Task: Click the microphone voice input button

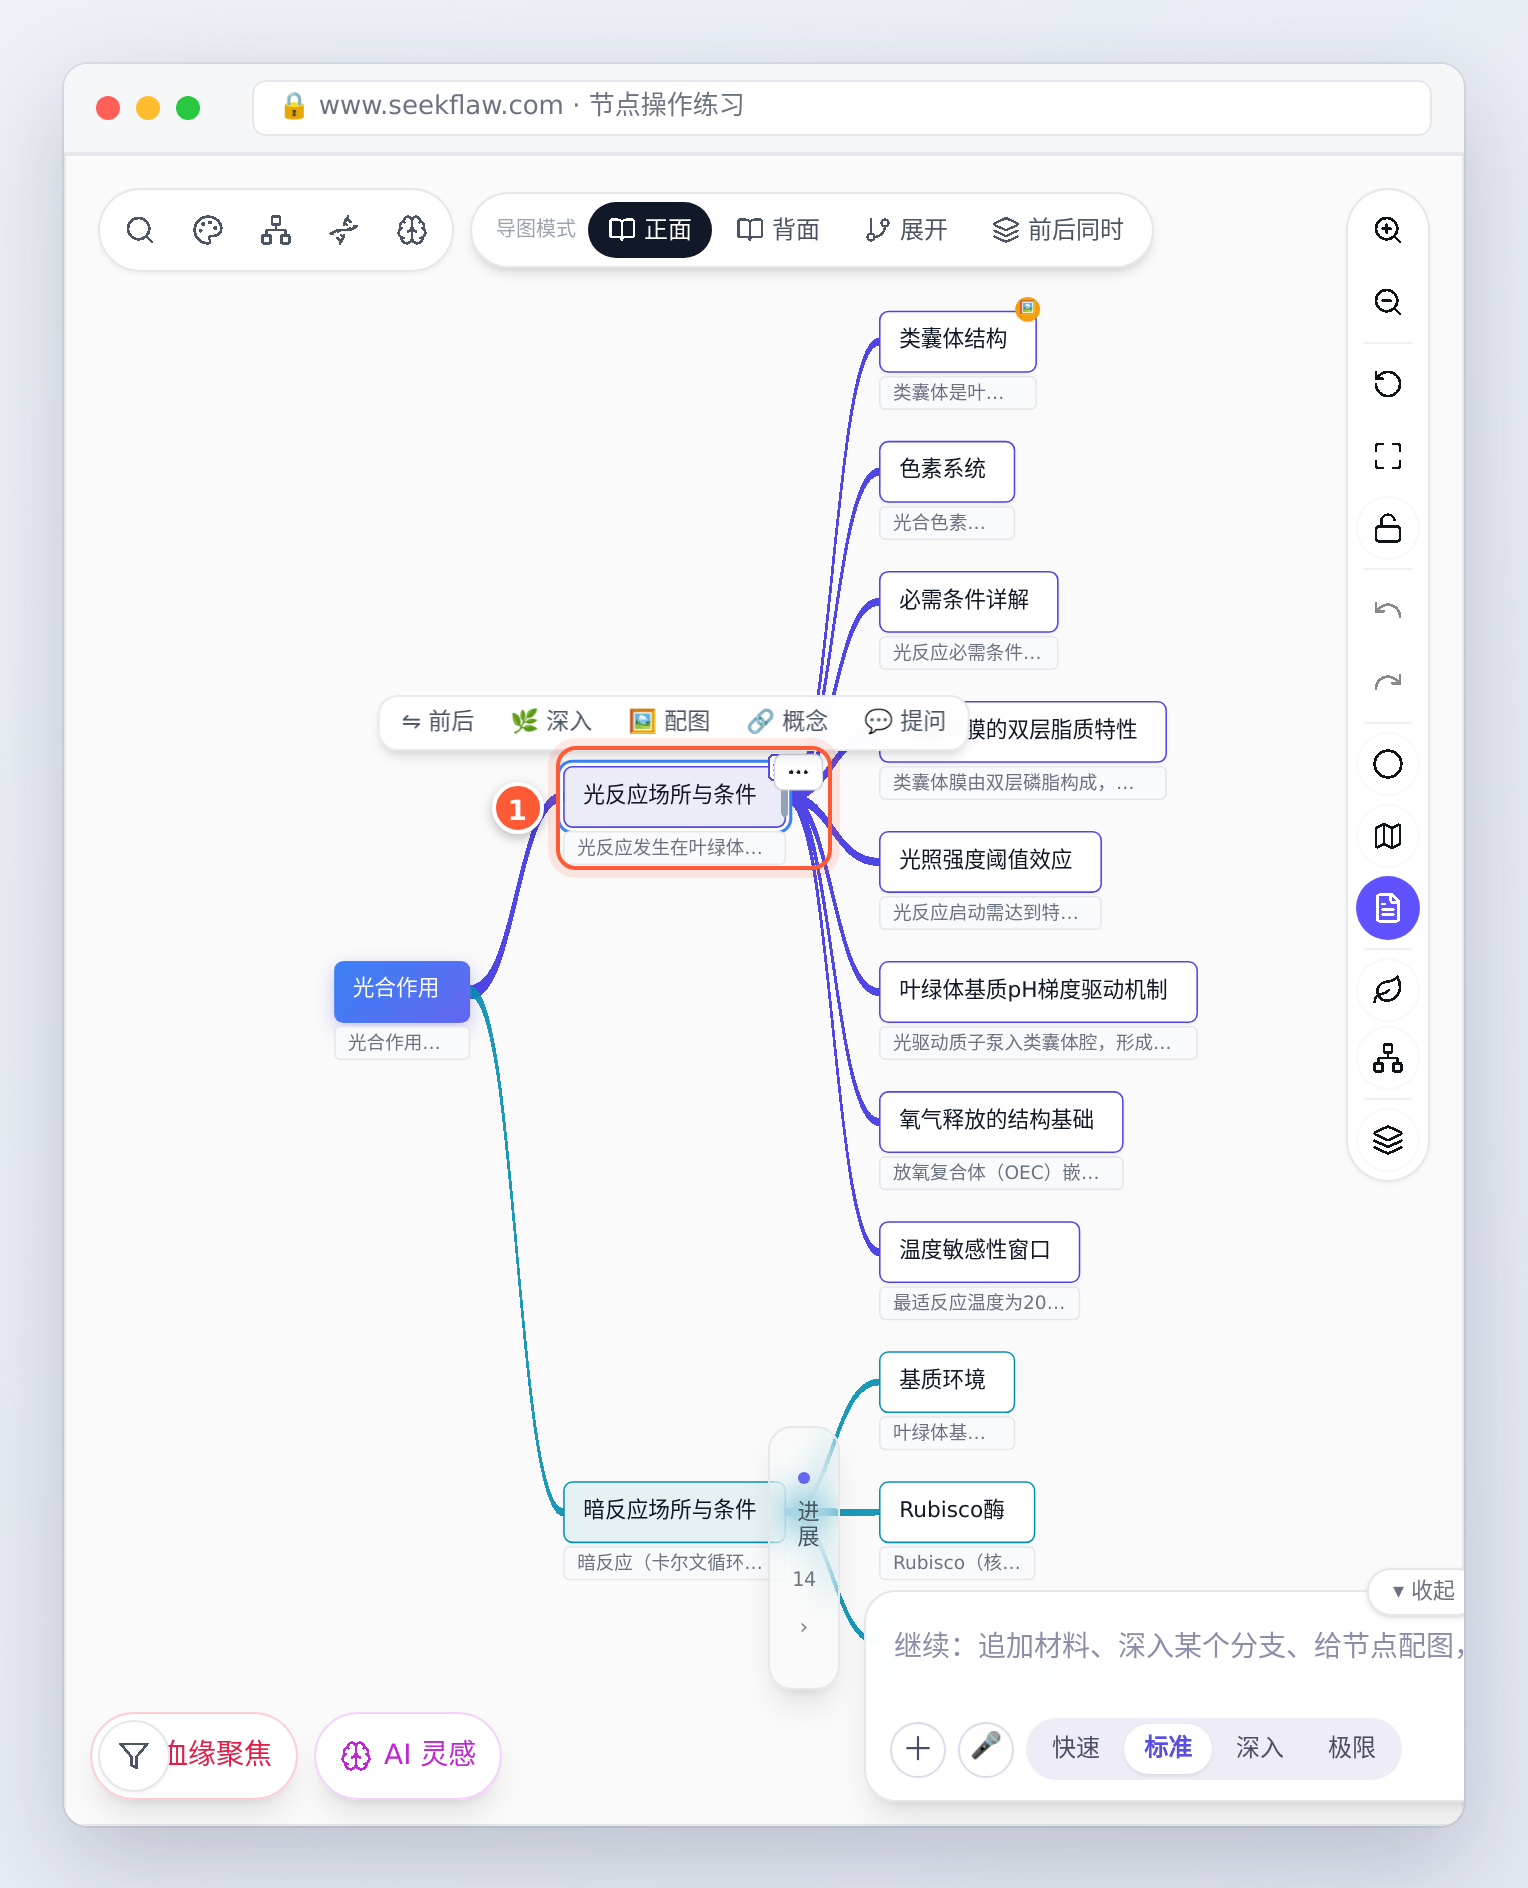Action: coord(986,1748)
